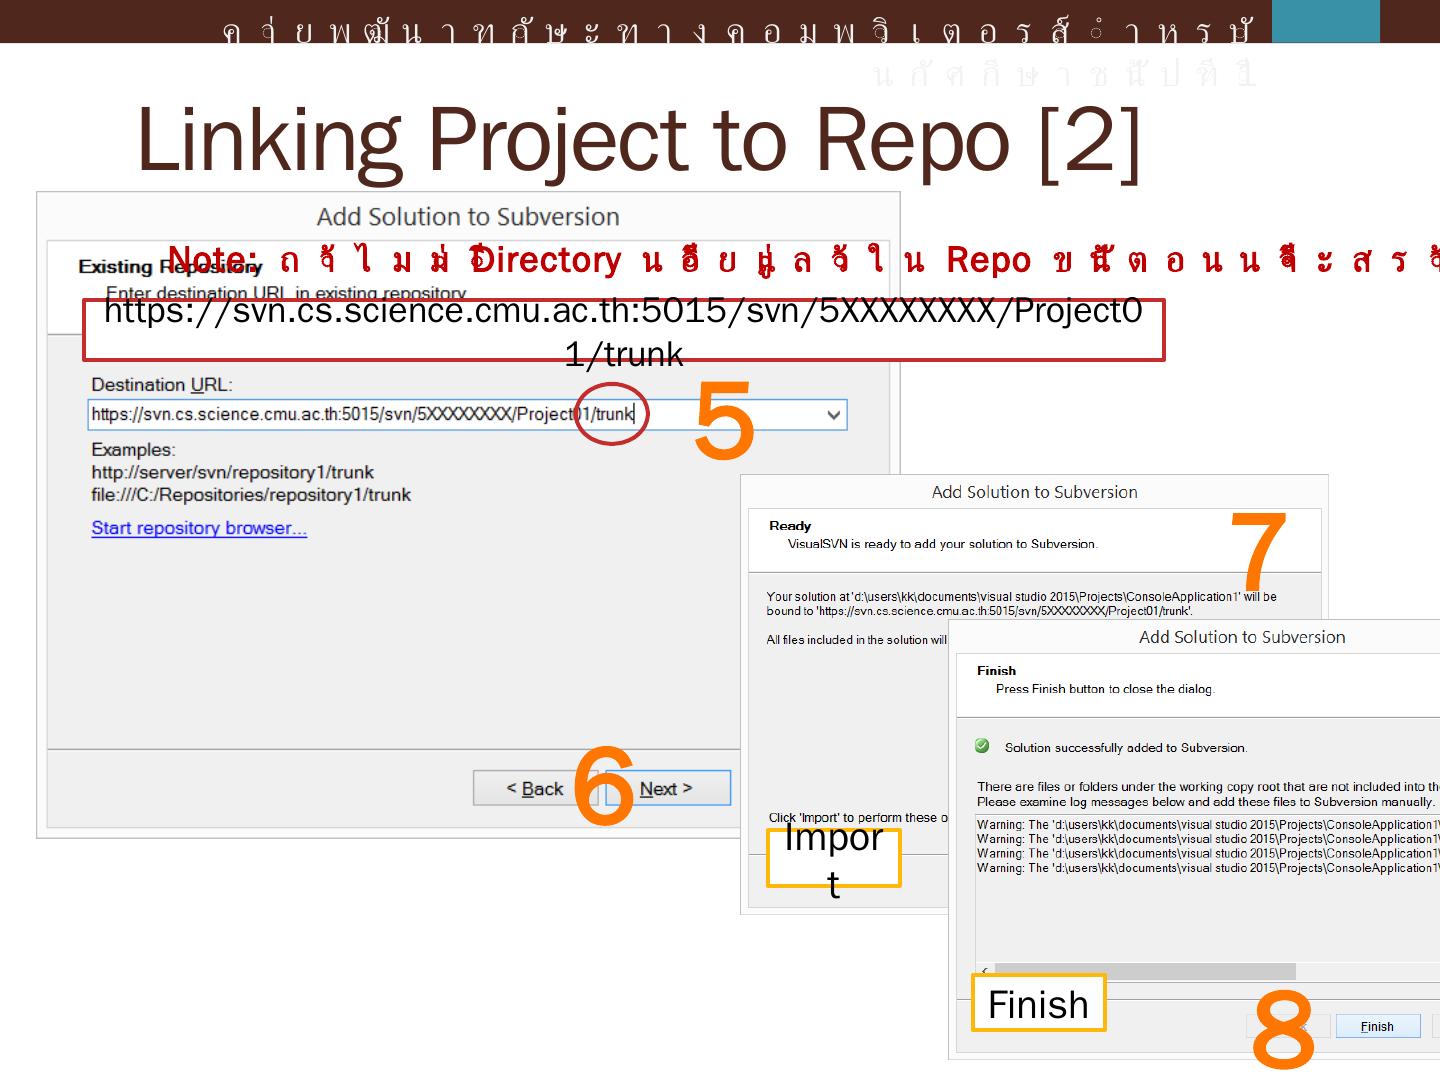Click the Finish button at the dialog bottom
This screenshot has width=1440, height=1080.
1377,1026
